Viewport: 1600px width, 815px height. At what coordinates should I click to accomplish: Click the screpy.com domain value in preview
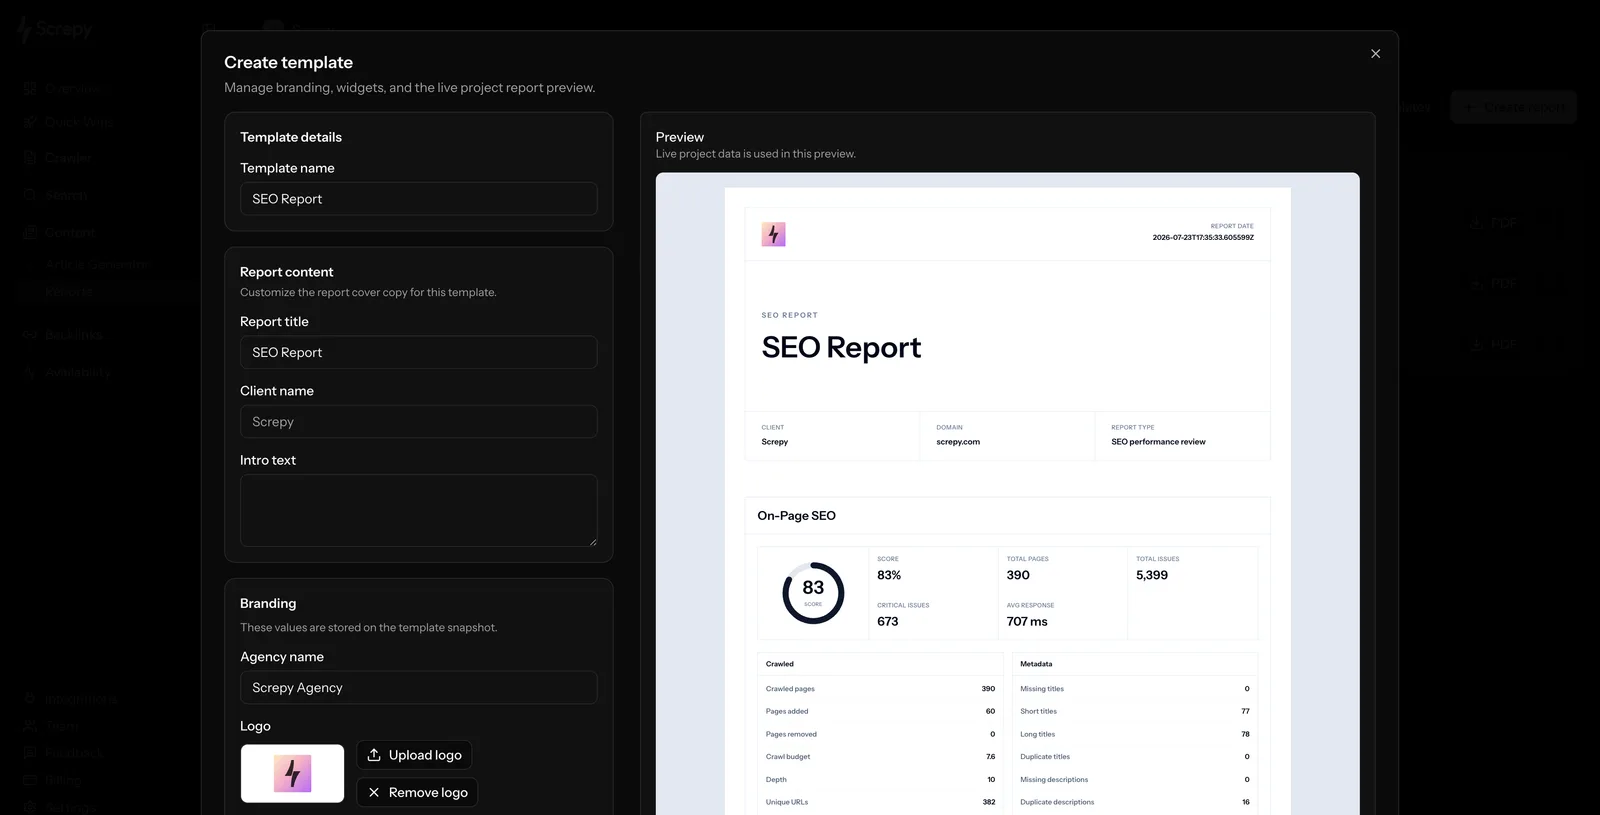point(958,442)
